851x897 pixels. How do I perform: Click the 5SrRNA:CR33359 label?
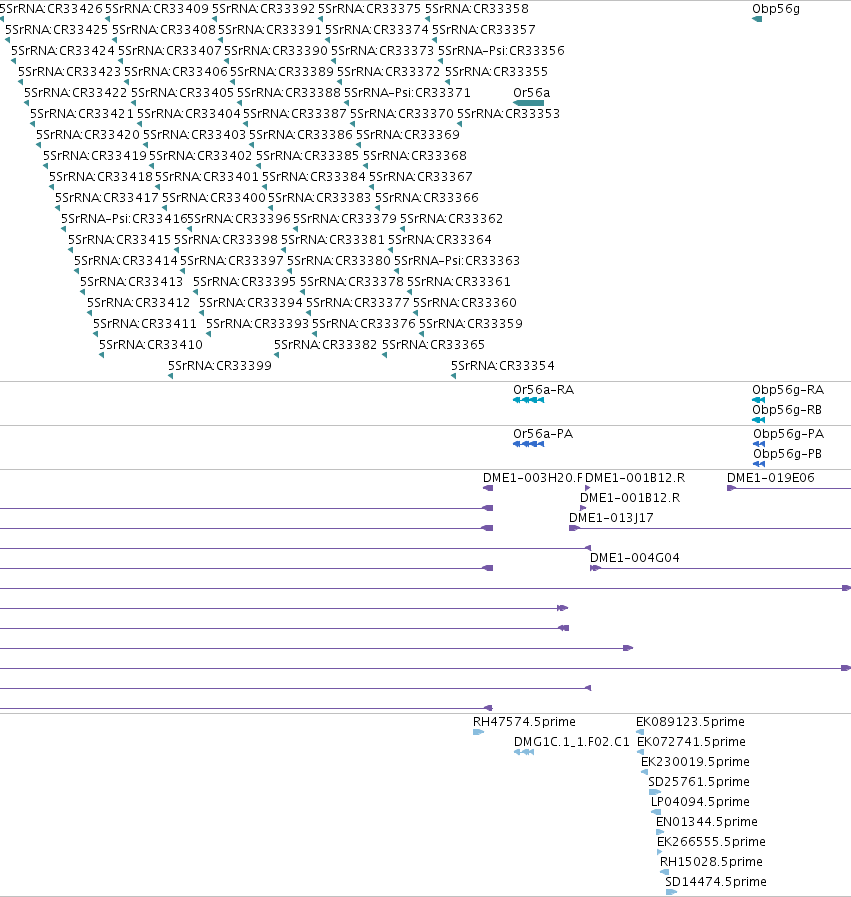(471, 323)
